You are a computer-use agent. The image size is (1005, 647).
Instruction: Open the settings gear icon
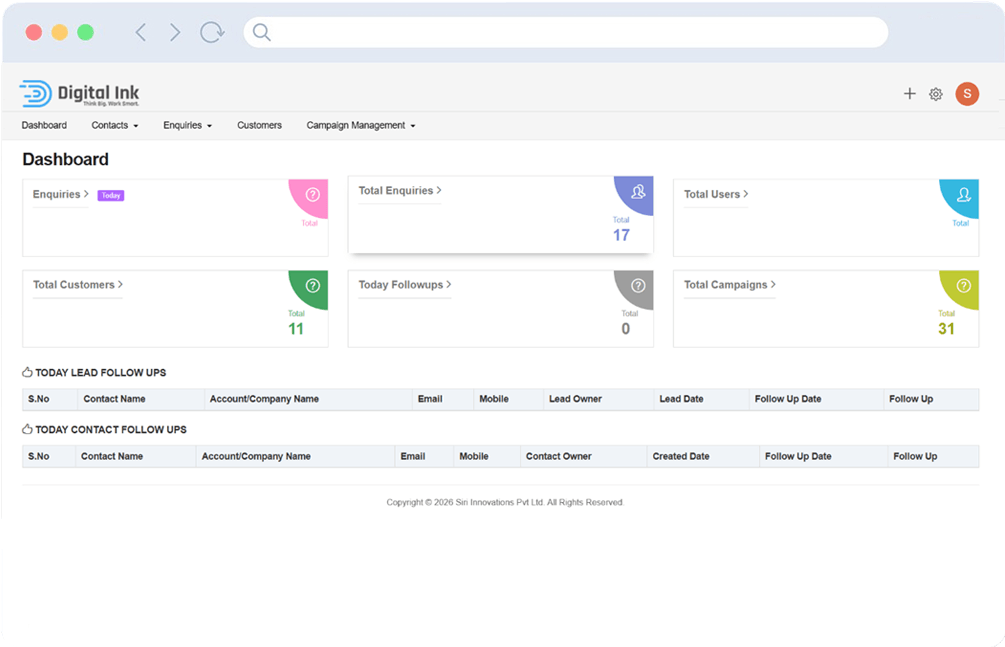coord(936,94)
